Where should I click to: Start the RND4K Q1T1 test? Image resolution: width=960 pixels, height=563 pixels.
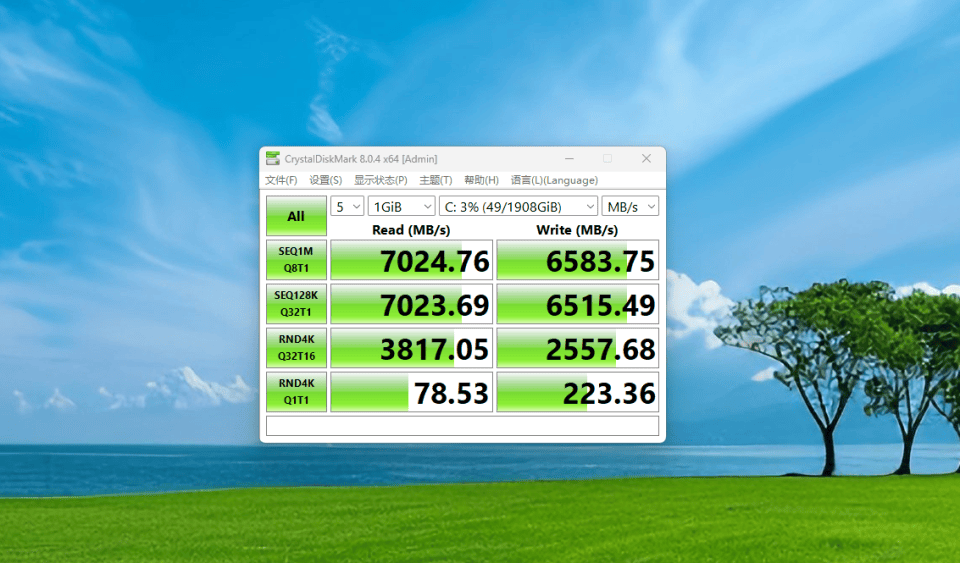tap(296, 392)
